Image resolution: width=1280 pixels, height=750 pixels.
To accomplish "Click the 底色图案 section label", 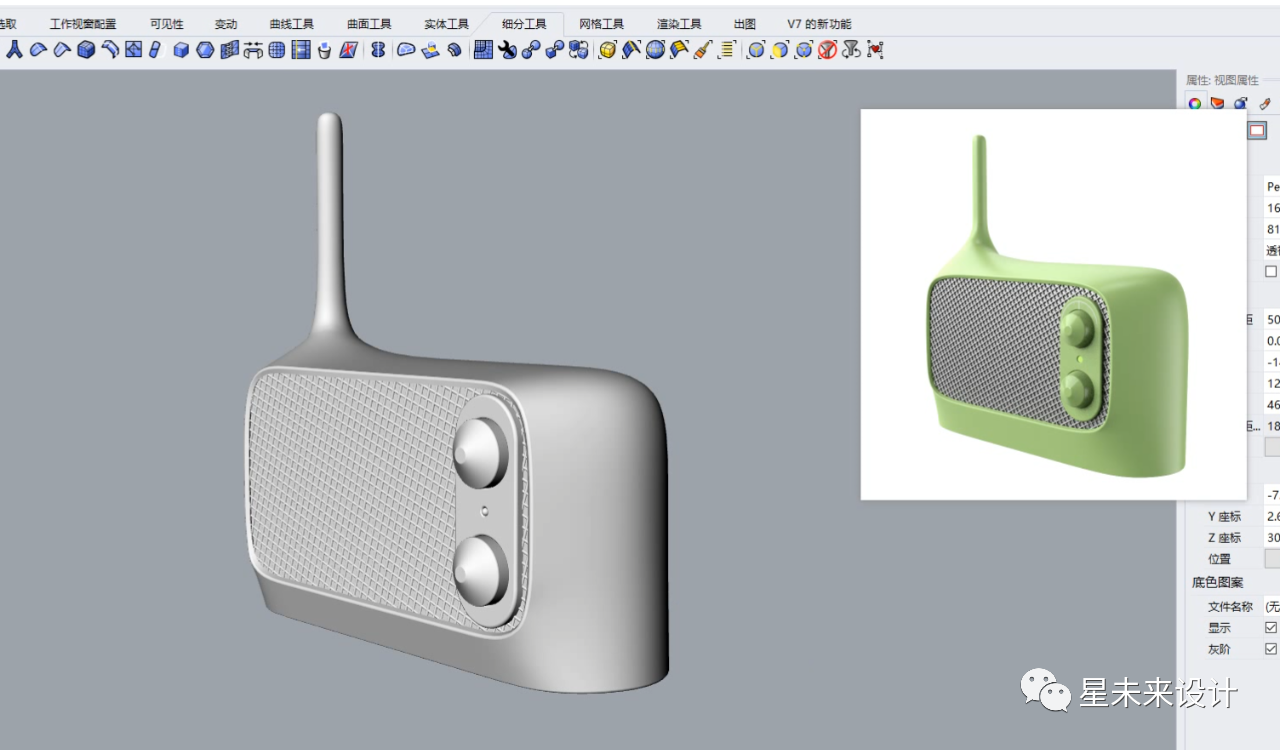I will (x=1218, y=582).
